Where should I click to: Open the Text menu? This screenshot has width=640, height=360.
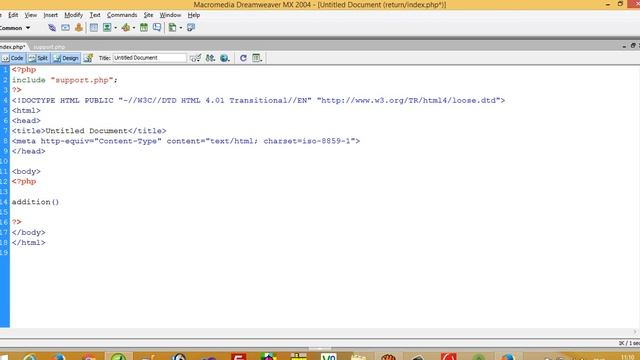tap(95, 15)
